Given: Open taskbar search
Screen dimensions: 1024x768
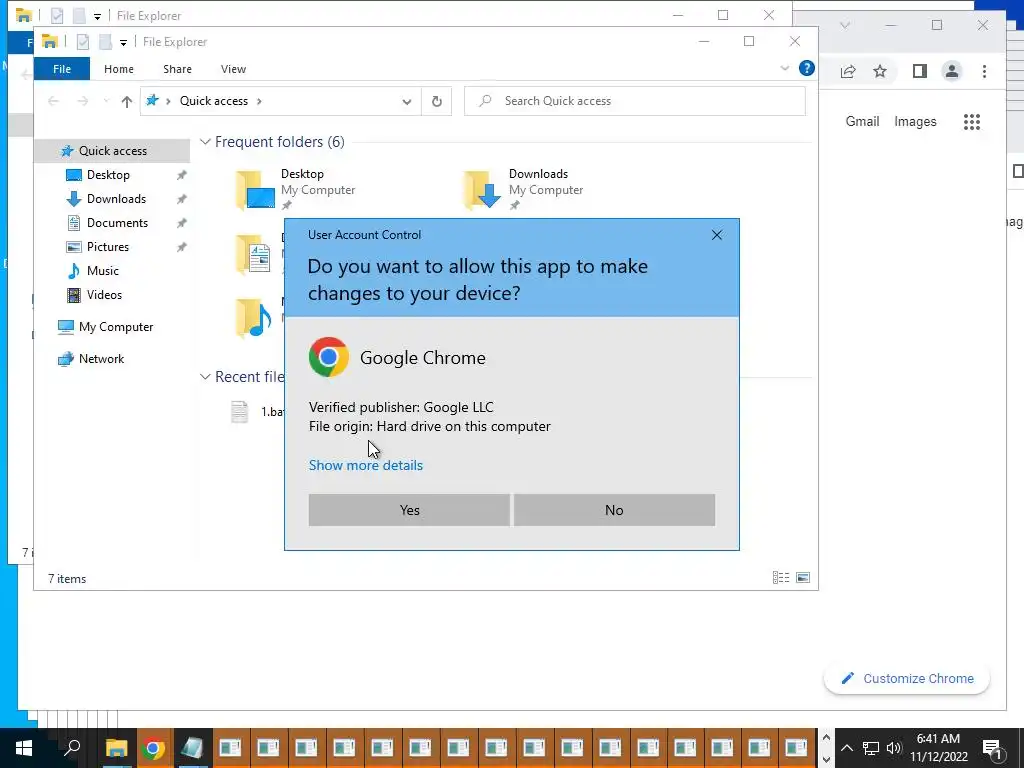Looking at the screenshot, I should pyautogui.click(x=72, y=748).
